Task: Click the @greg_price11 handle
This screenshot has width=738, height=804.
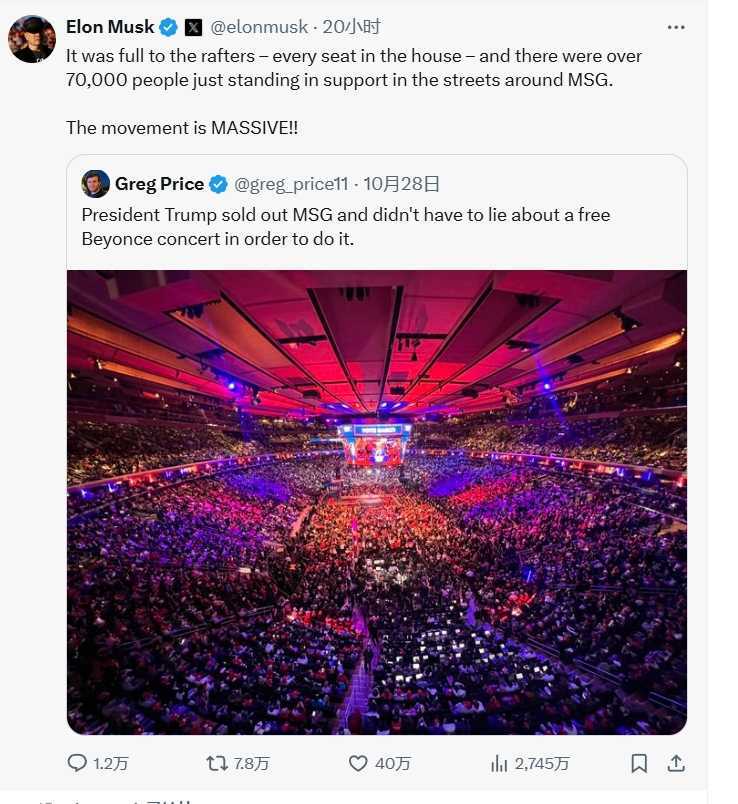Action: (291, 184)
